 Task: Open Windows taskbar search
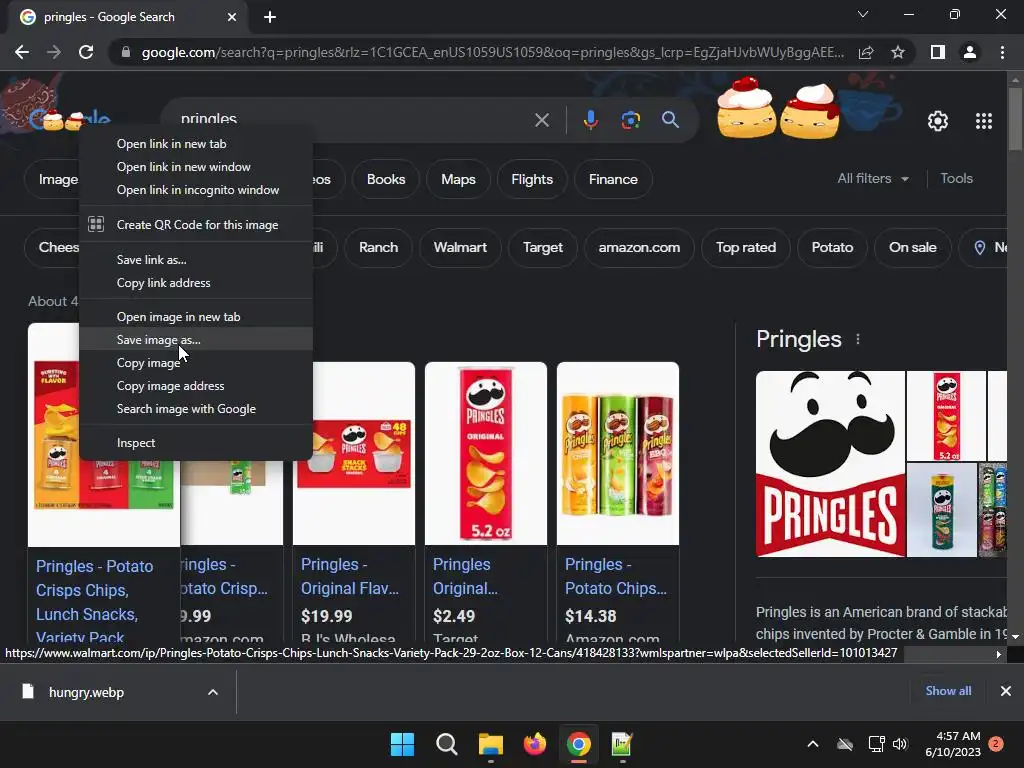(447, 744)
